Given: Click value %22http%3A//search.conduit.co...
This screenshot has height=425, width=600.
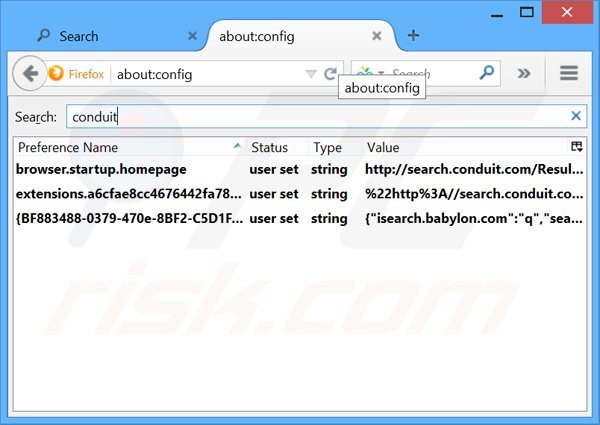Looking at the screenshot, I should coord(474,194).
